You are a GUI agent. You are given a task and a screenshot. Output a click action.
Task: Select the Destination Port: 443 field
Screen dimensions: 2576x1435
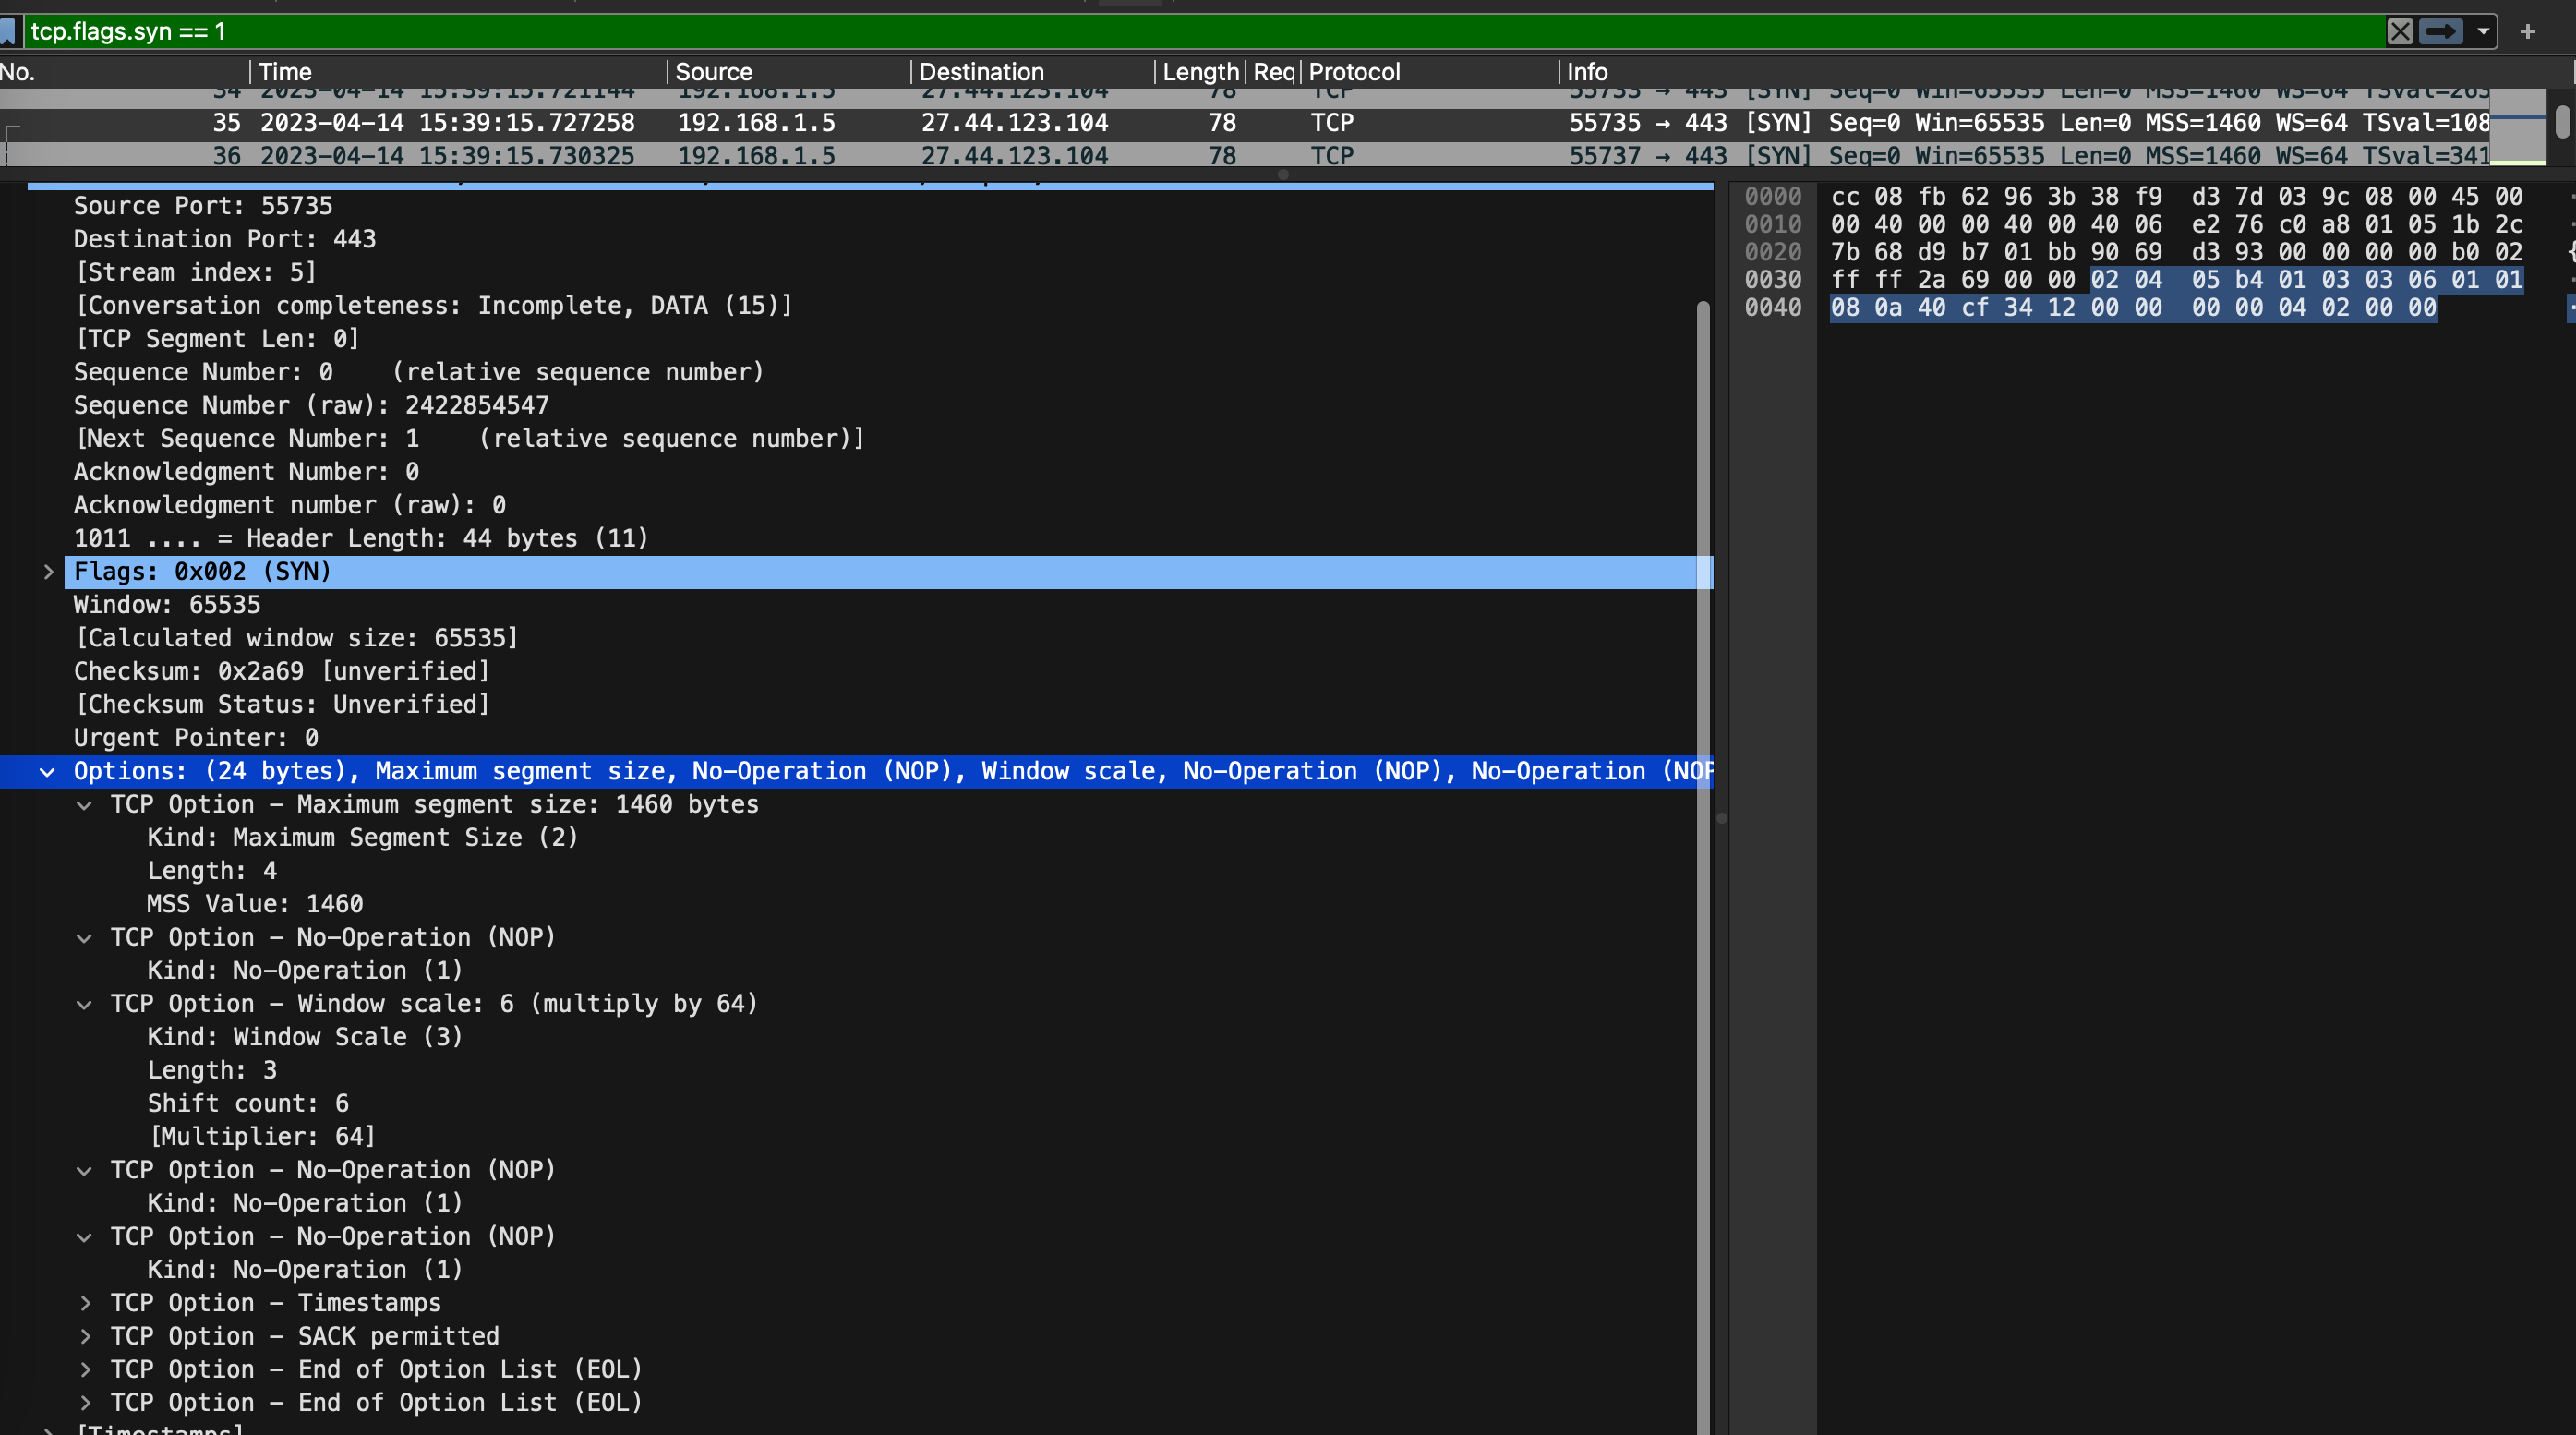(x=225, y=239)
